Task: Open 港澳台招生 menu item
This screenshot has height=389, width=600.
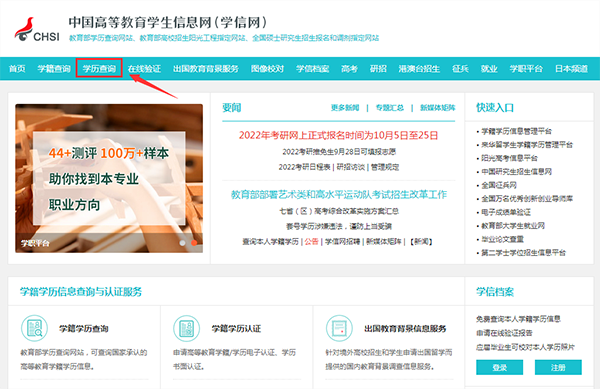Action: [x=419, y=68]
